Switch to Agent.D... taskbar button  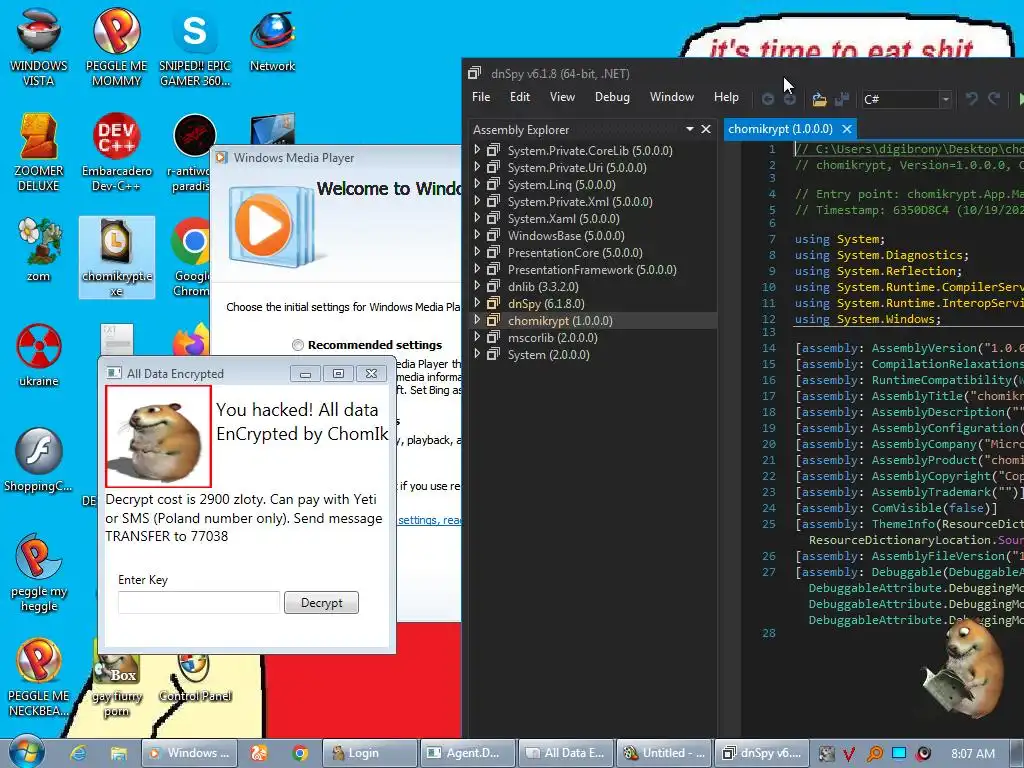click(468, 753)
